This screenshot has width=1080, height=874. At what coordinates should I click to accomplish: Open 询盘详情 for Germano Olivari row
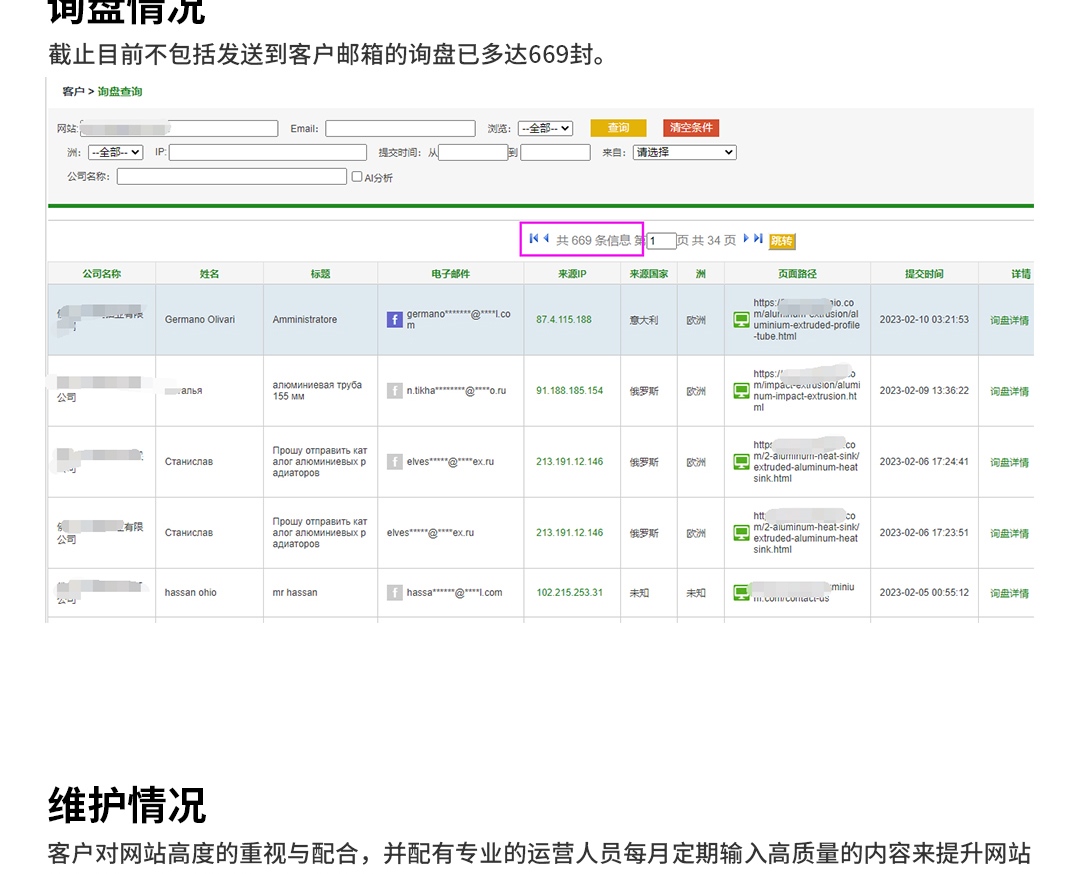click(x=1009, y=320)
